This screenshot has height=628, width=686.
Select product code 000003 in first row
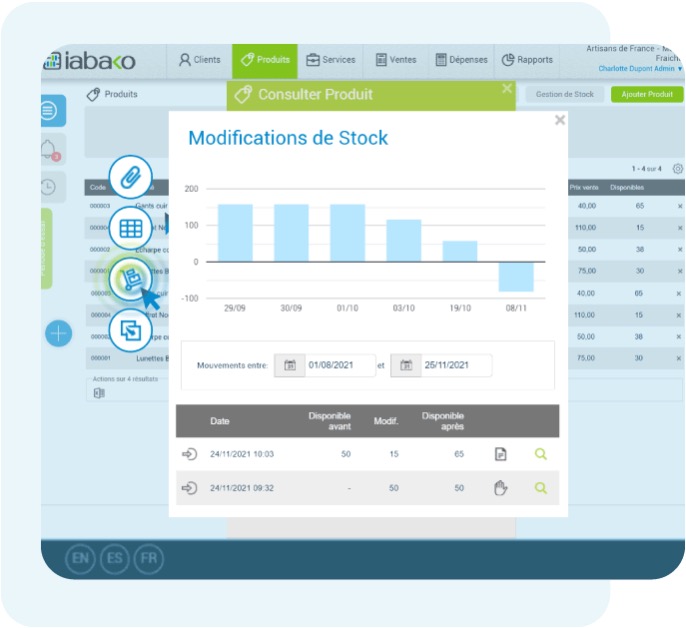(100, 206)
